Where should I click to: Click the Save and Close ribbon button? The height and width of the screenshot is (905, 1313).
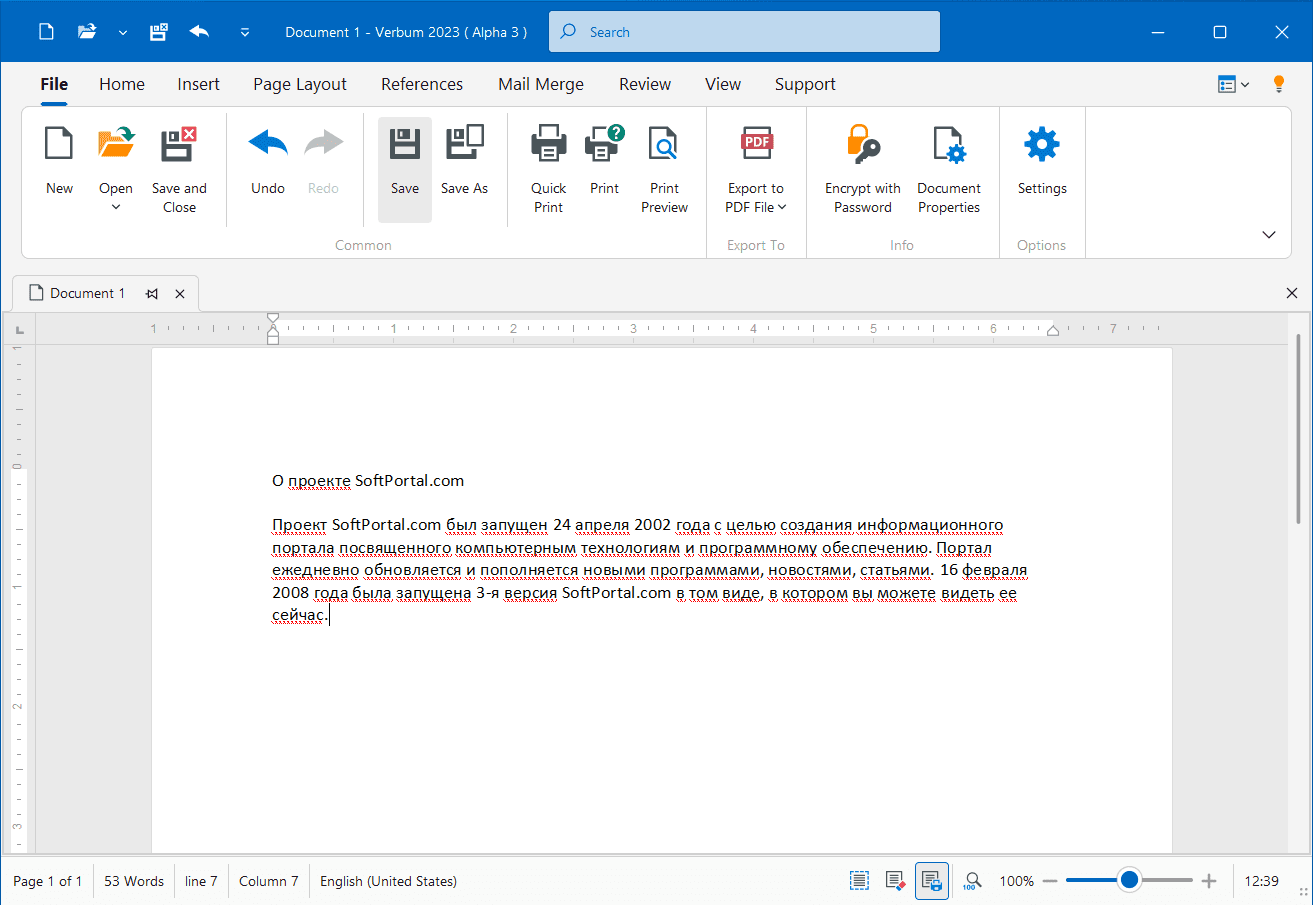click(x=179, y=170)
